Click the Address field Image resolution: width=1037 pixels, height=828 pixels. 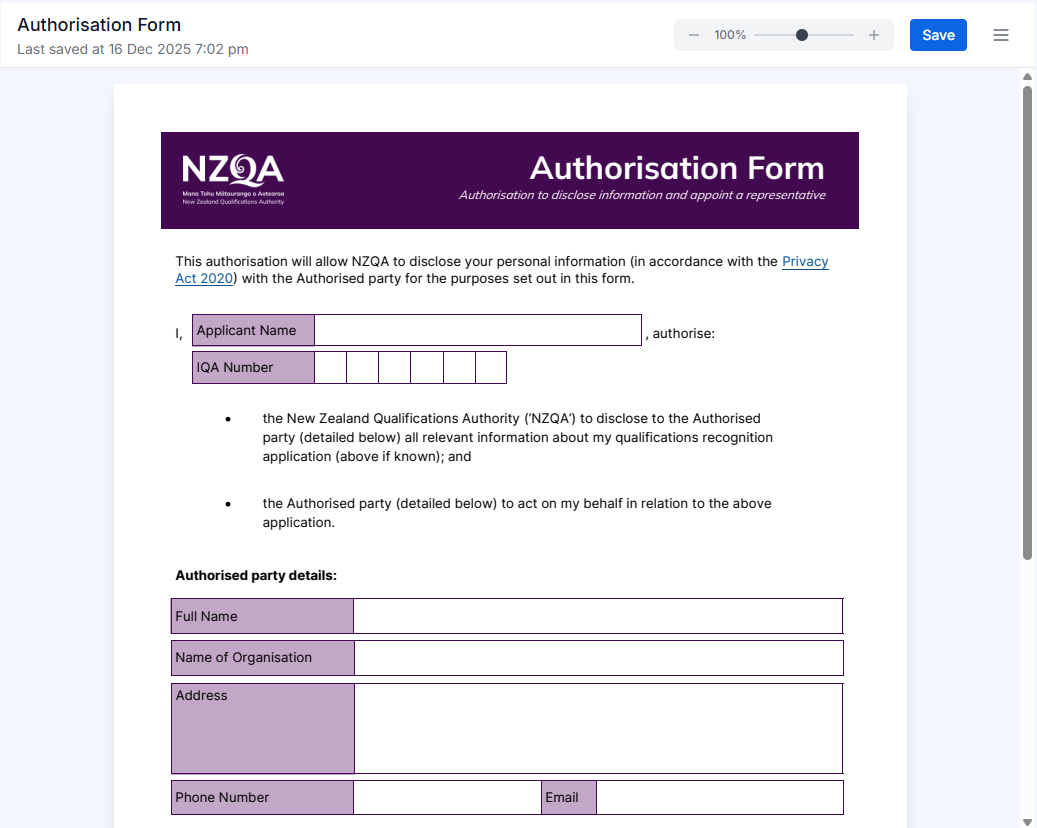[599, 727]
